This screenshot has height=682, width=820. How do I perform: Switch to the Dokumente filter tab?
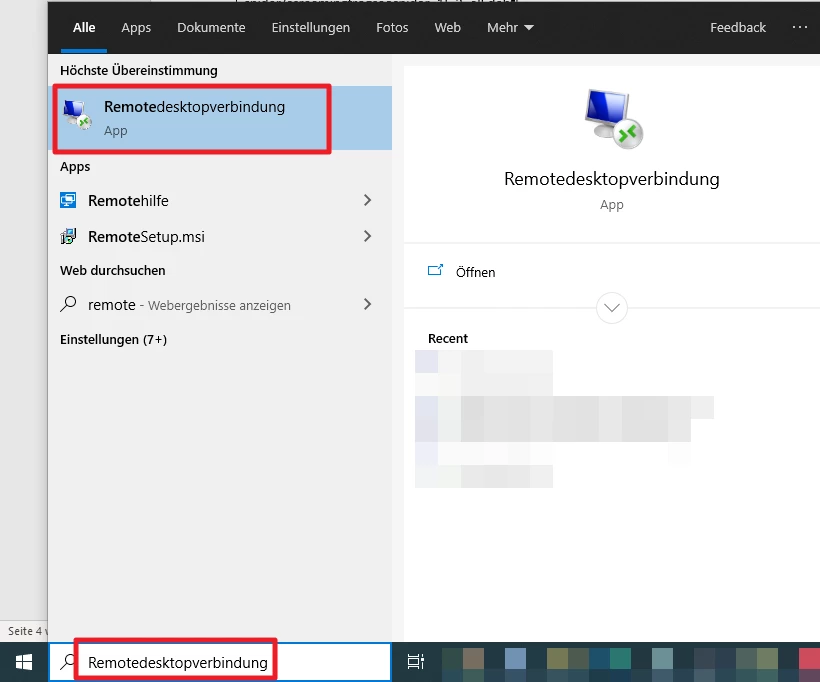[211, 28]
